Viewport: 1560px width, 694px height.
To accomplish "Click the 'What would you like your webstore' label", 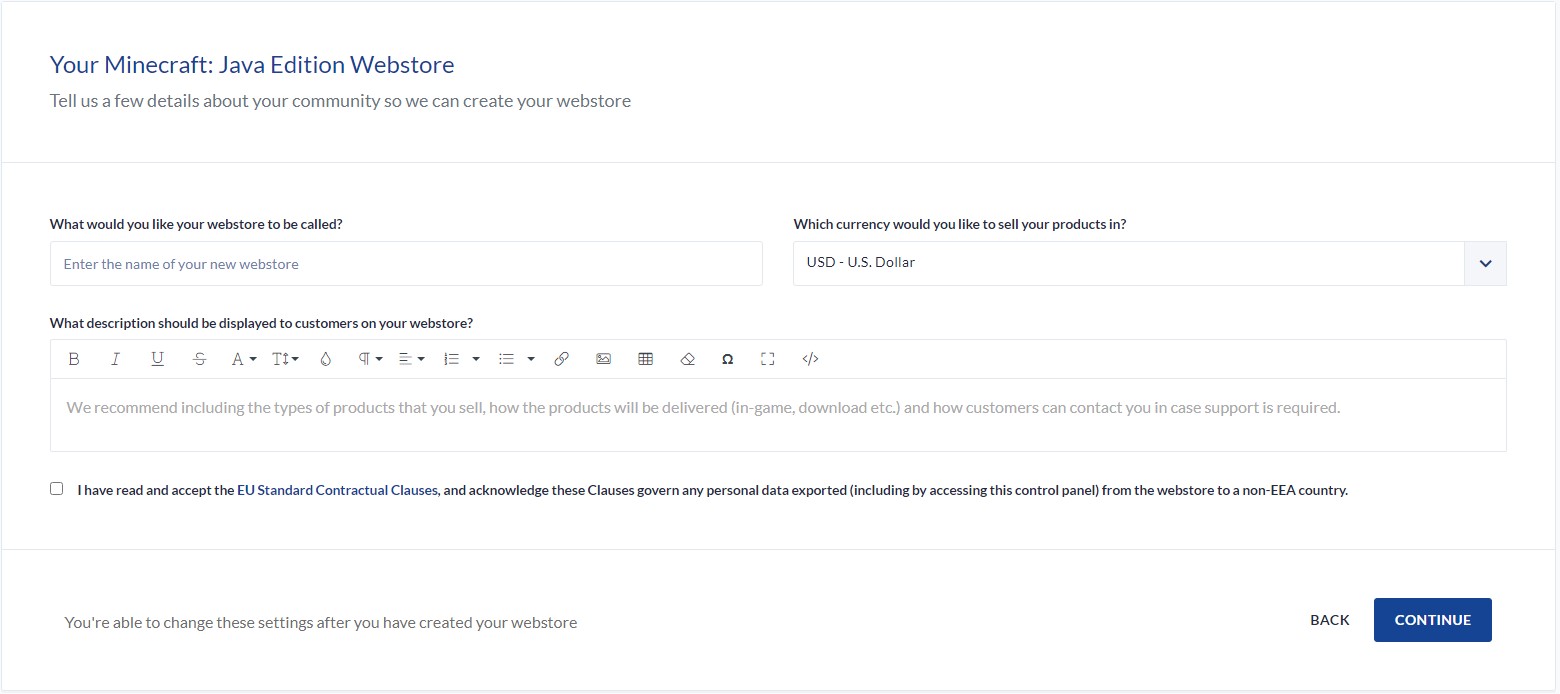I will (x=196, y=224).
